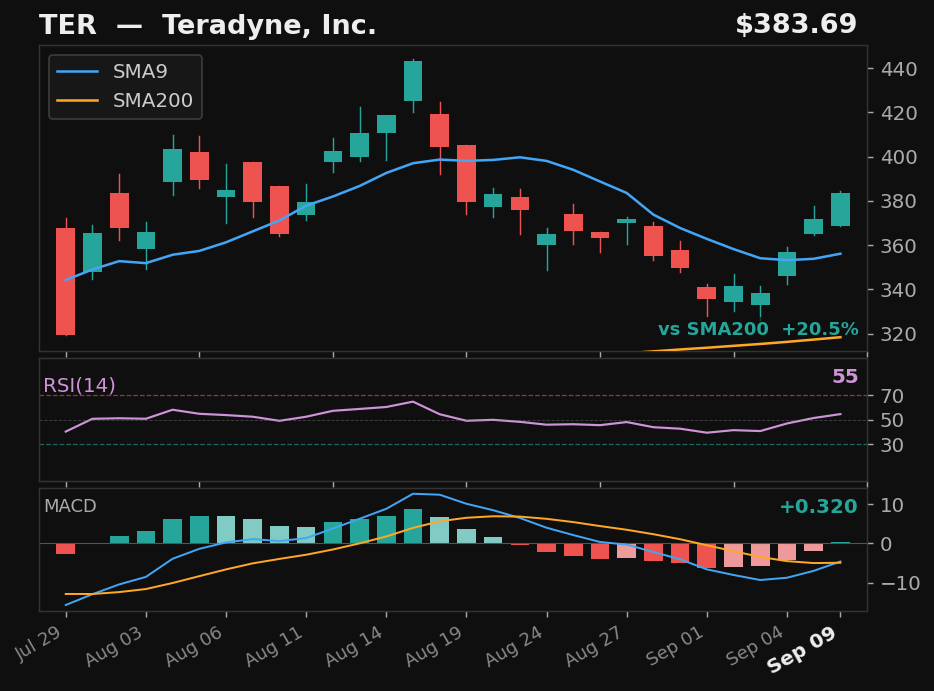Click the RSI 30 axis label
Screen dimensions: 934x691
(892, 445)
